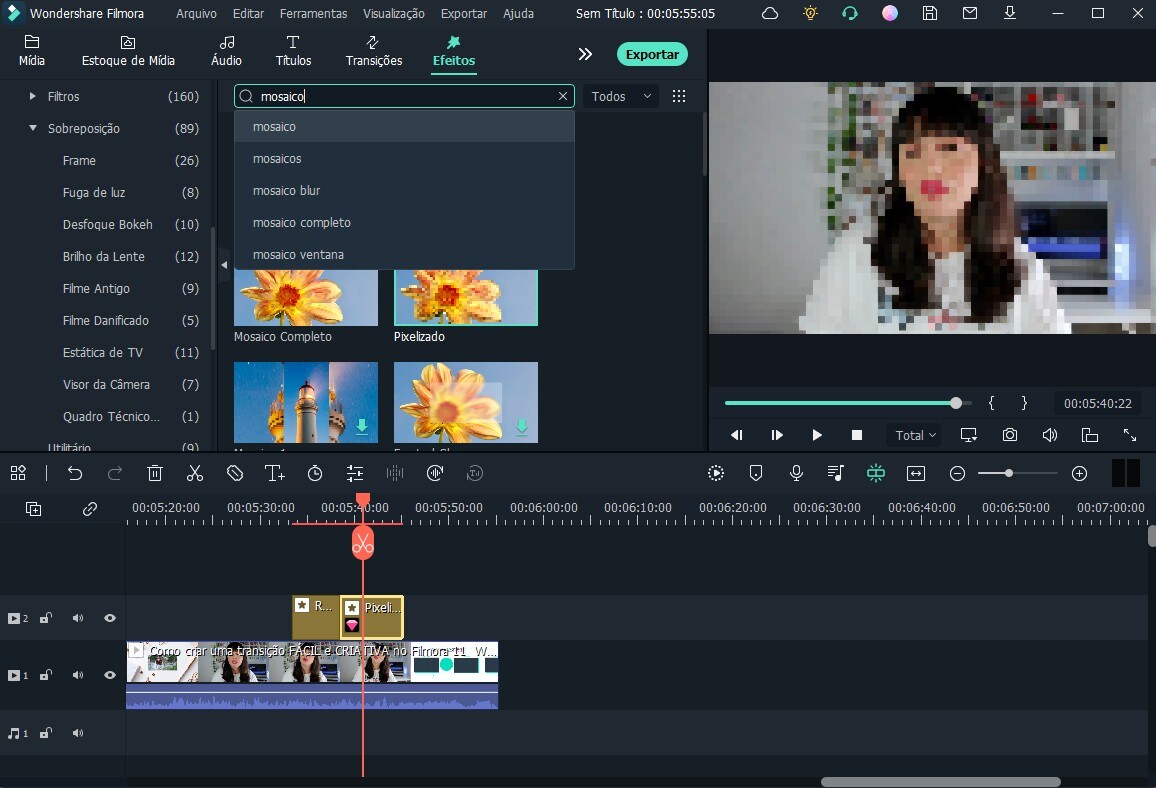Select the 'mosaico blur' suggestion

click(287, 191)
